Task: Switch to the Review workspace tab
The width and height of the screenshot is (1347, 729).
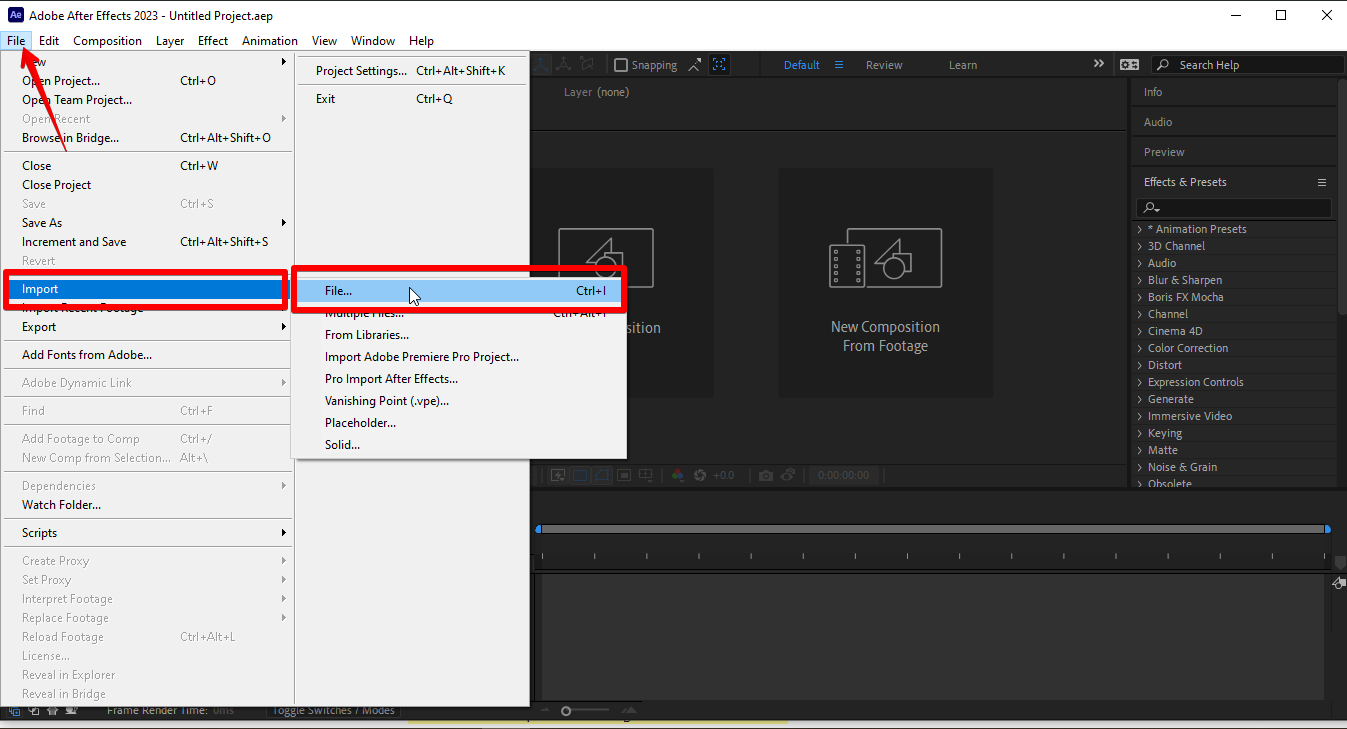Action: [x=883, y=64]
